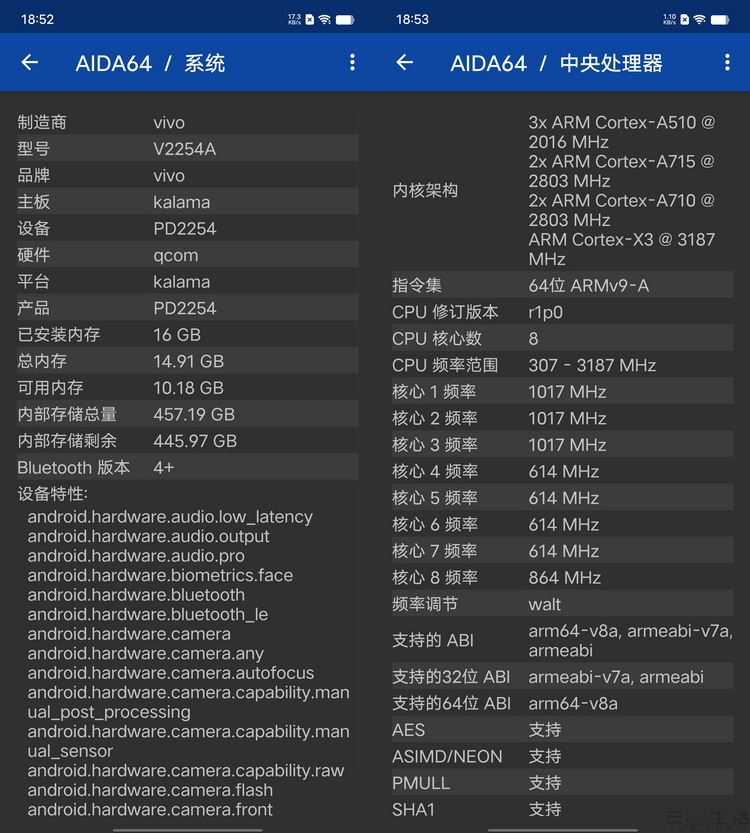This screenshot has width=750, height=833.
Task: Select the 品牌 vivo row
Action: [188, 175]
